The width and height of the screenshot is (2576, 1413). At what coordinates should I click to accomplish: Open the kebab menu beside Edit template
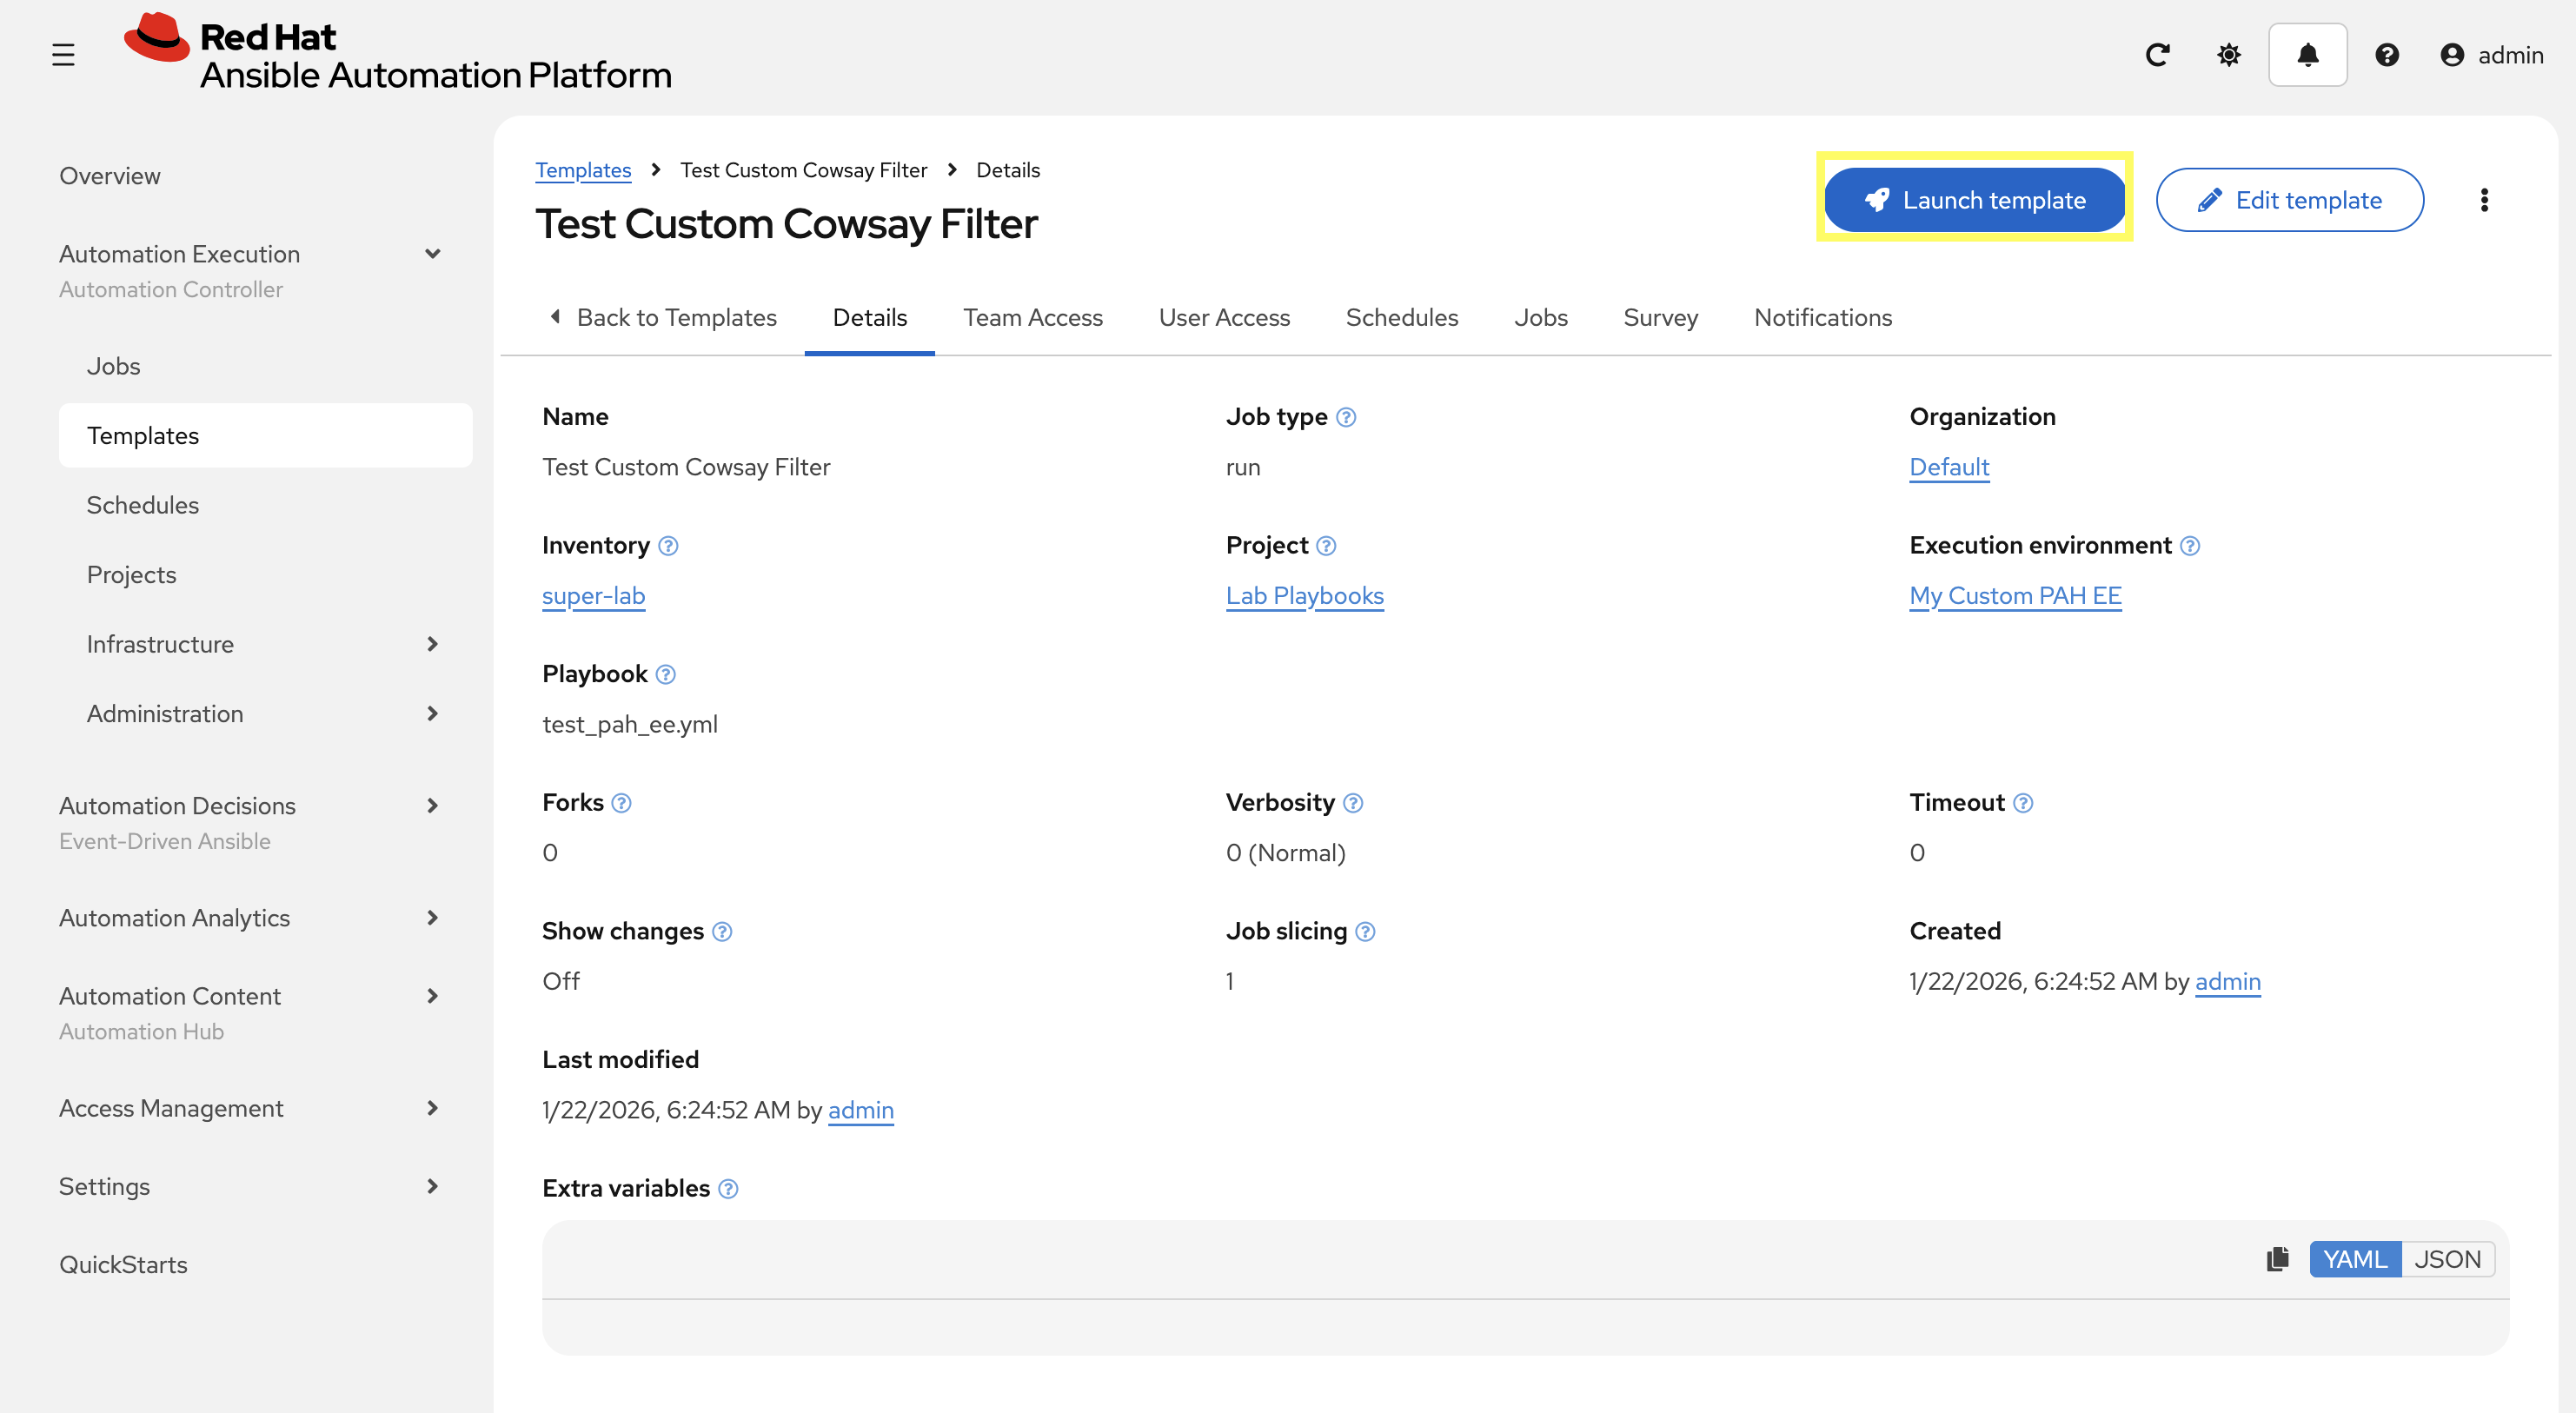point(2484,200)
